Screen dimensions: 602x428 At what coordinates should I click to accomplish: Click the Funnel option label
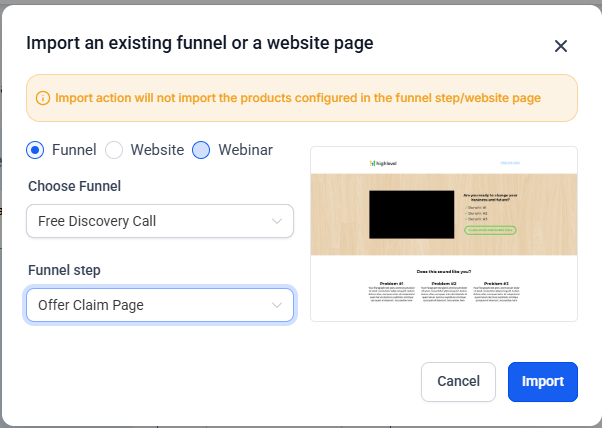[74, 150]
